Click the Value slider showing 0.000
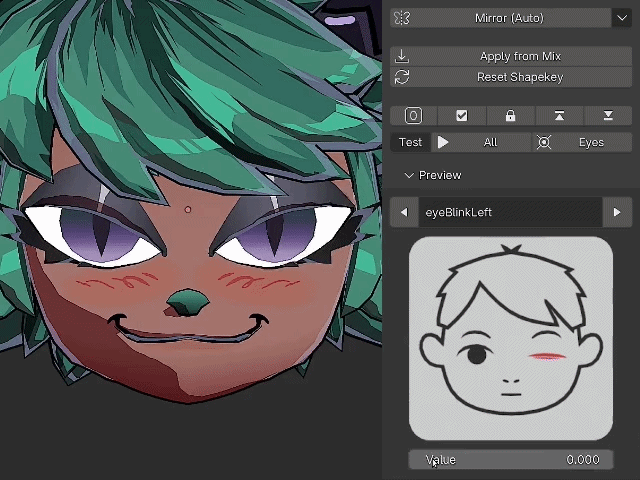640x480 pixels. [x=511, y=460]
